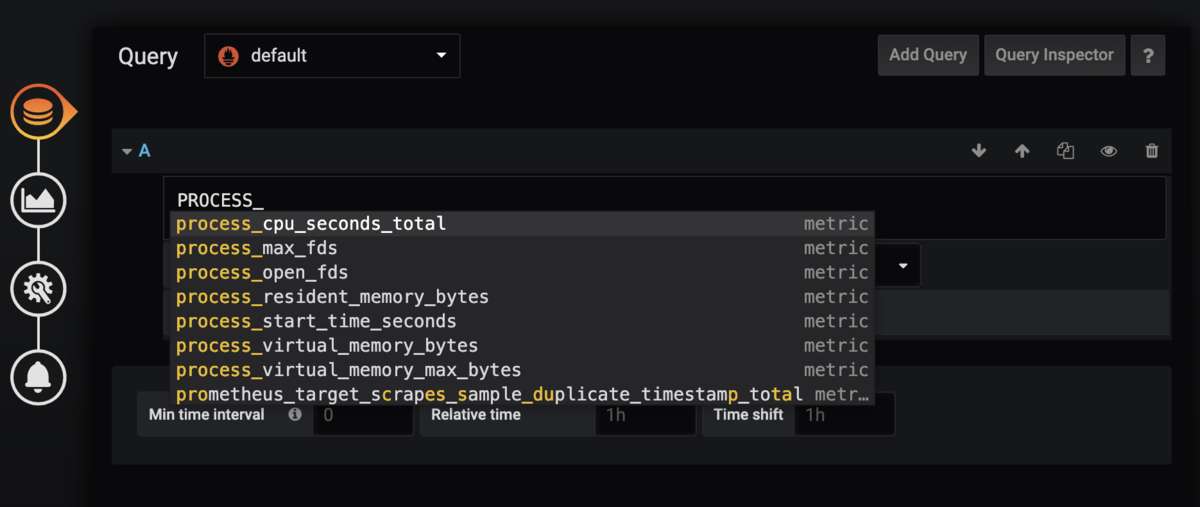This screenshot has height=507, width=1200.
Task: Open the General settings gear-wrench icon
Action: (x=39, y=289)
